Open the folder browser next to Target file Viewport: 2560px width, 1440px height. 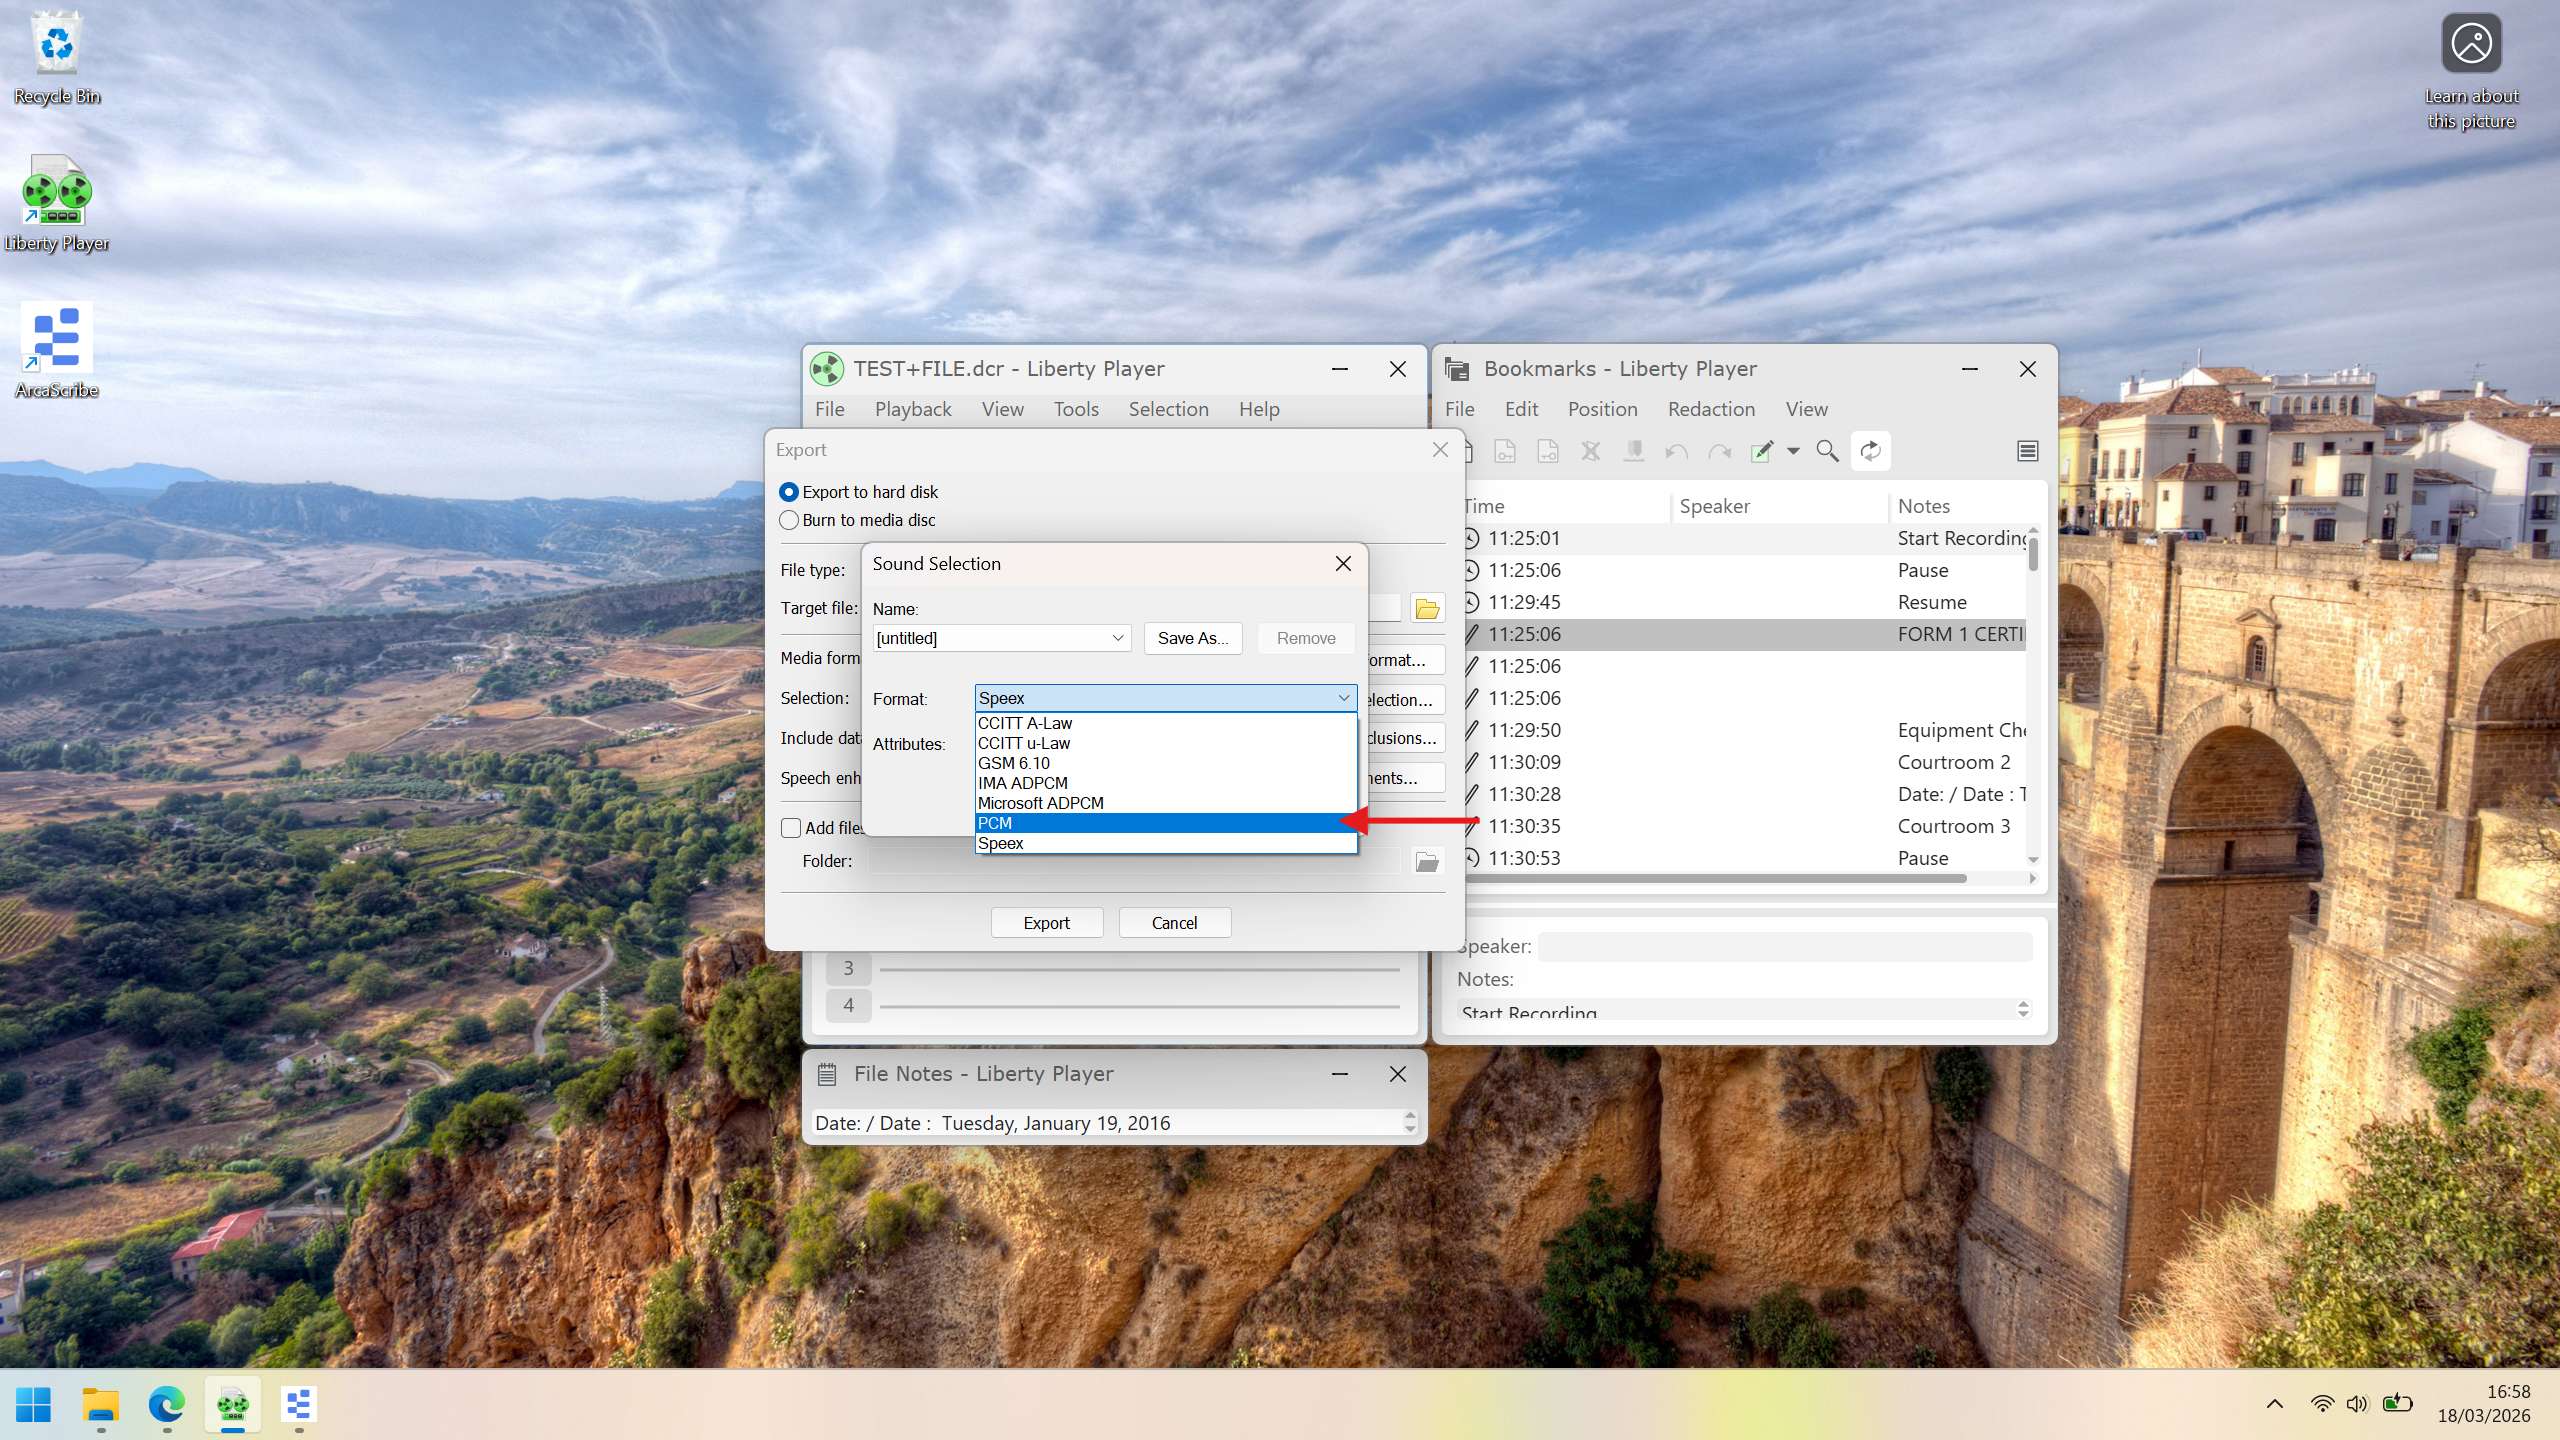(1427, 607)
